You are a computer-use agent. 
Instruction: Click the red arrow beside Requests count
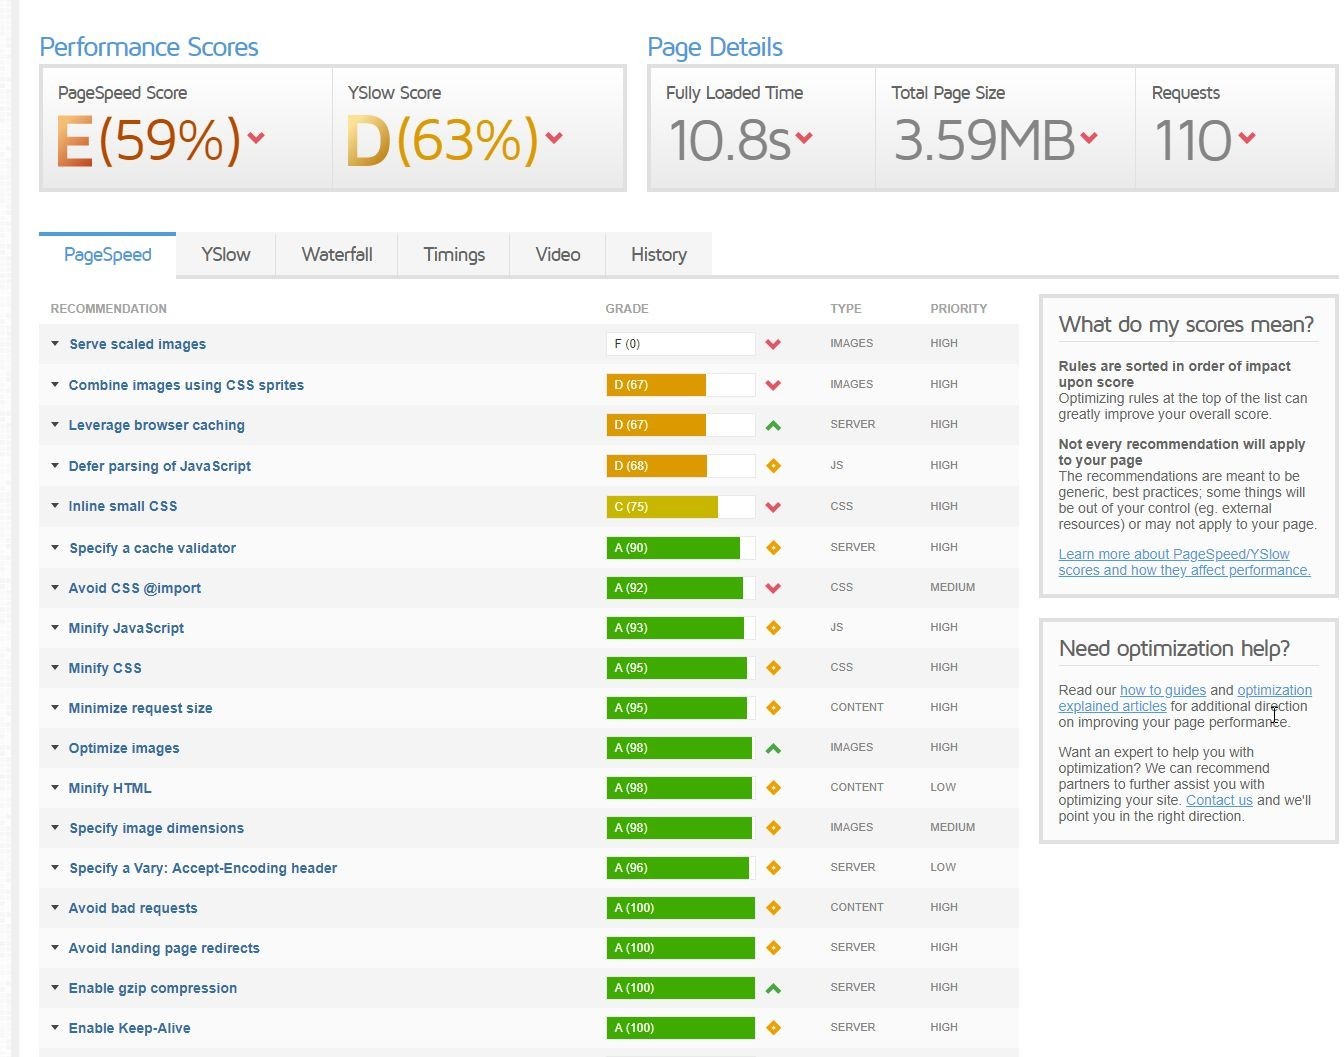coord(1246,138)
